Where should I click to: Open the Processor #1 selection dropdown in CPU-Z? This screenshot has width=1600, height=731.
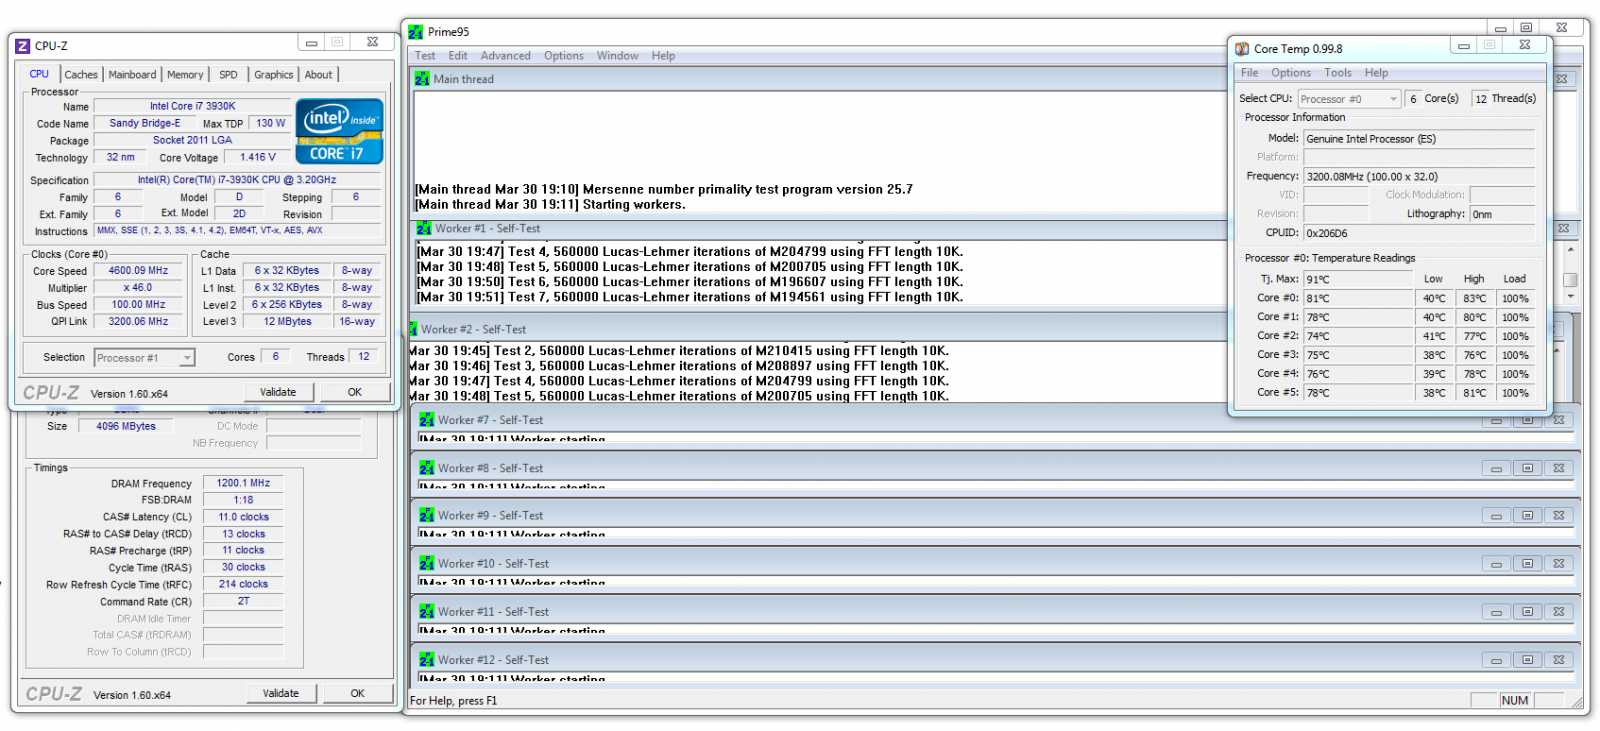point(144,358)
